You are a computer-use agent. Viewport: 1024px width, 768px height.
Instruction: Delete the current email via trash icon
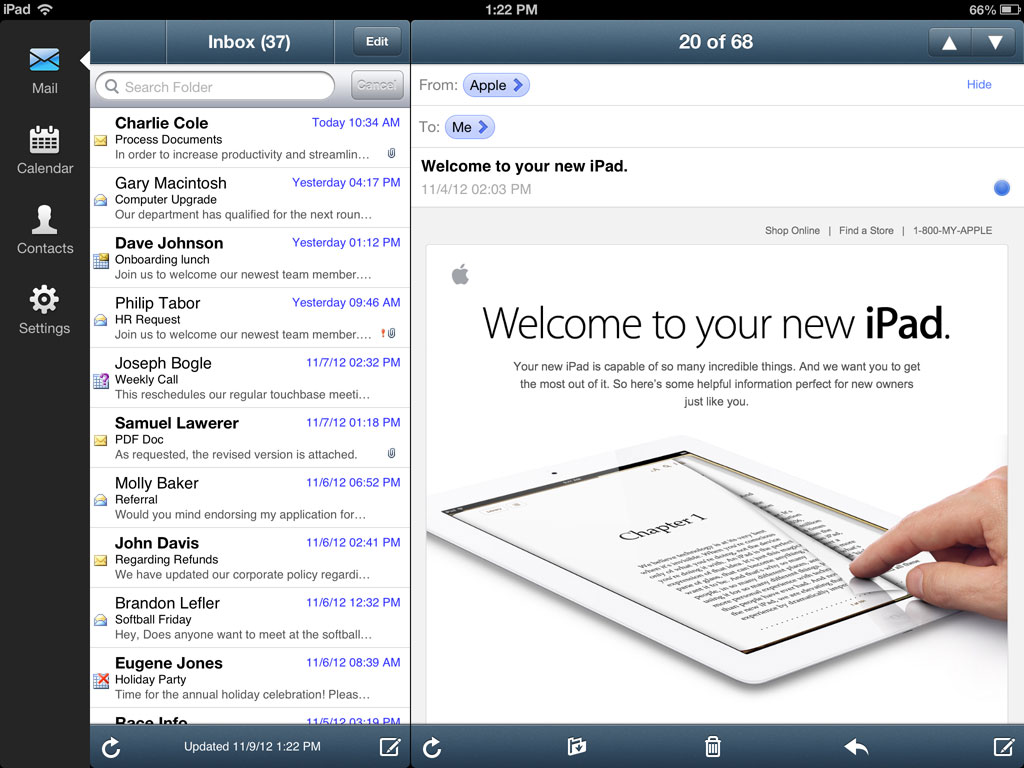coord(712,747)
